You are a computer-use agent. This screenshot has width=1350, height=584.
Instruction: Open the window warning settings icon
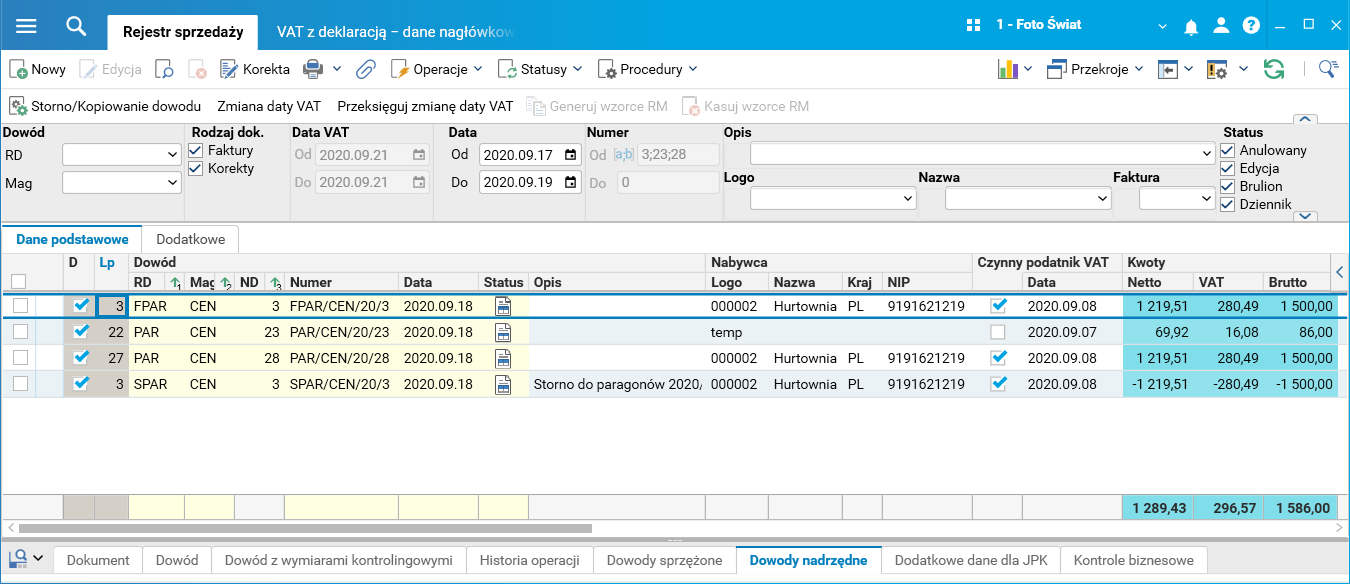(x=1216, y=69)
